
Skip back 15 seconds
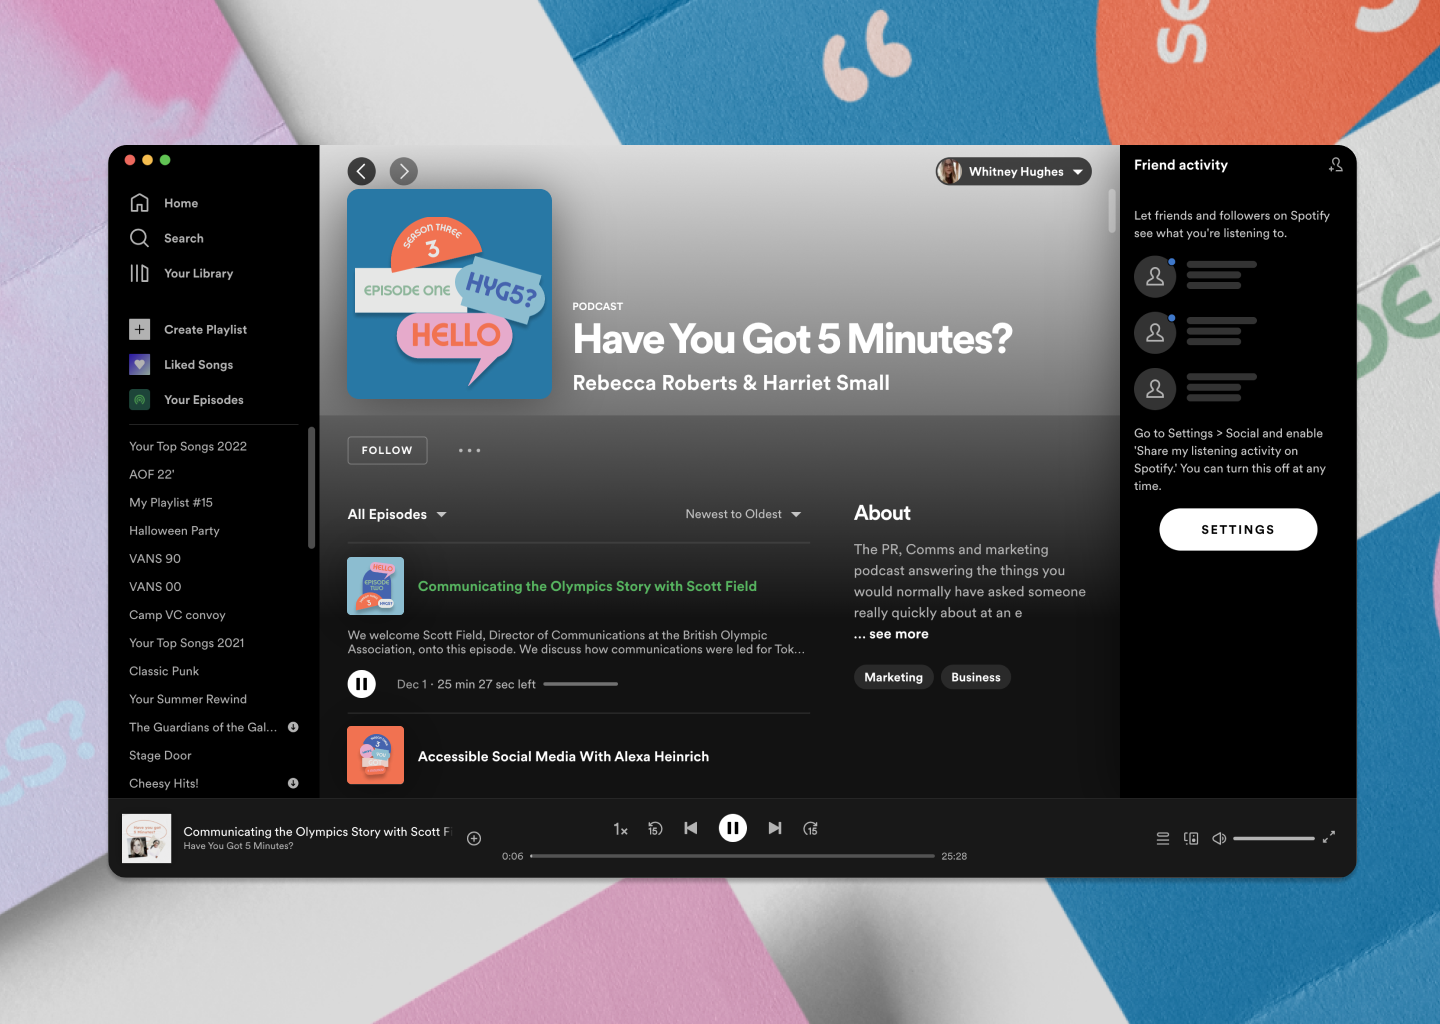[x=655, y=828]
